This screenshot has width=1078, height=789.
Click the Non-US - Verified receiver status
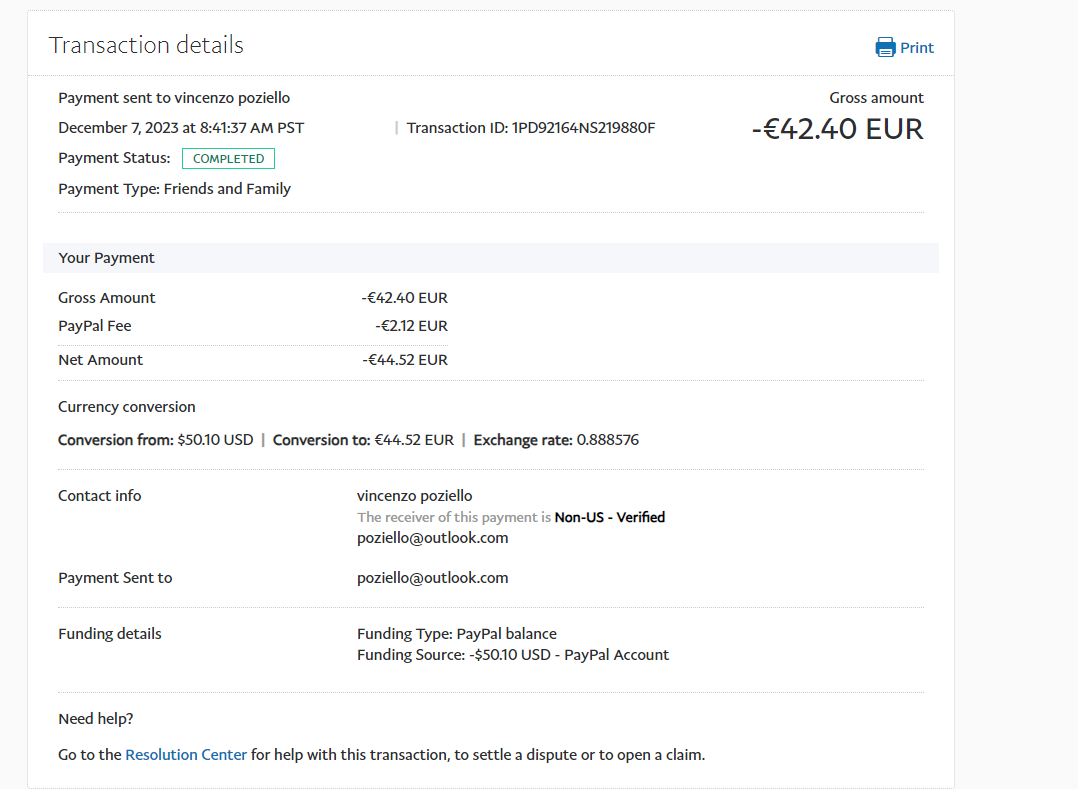(609, 517)
